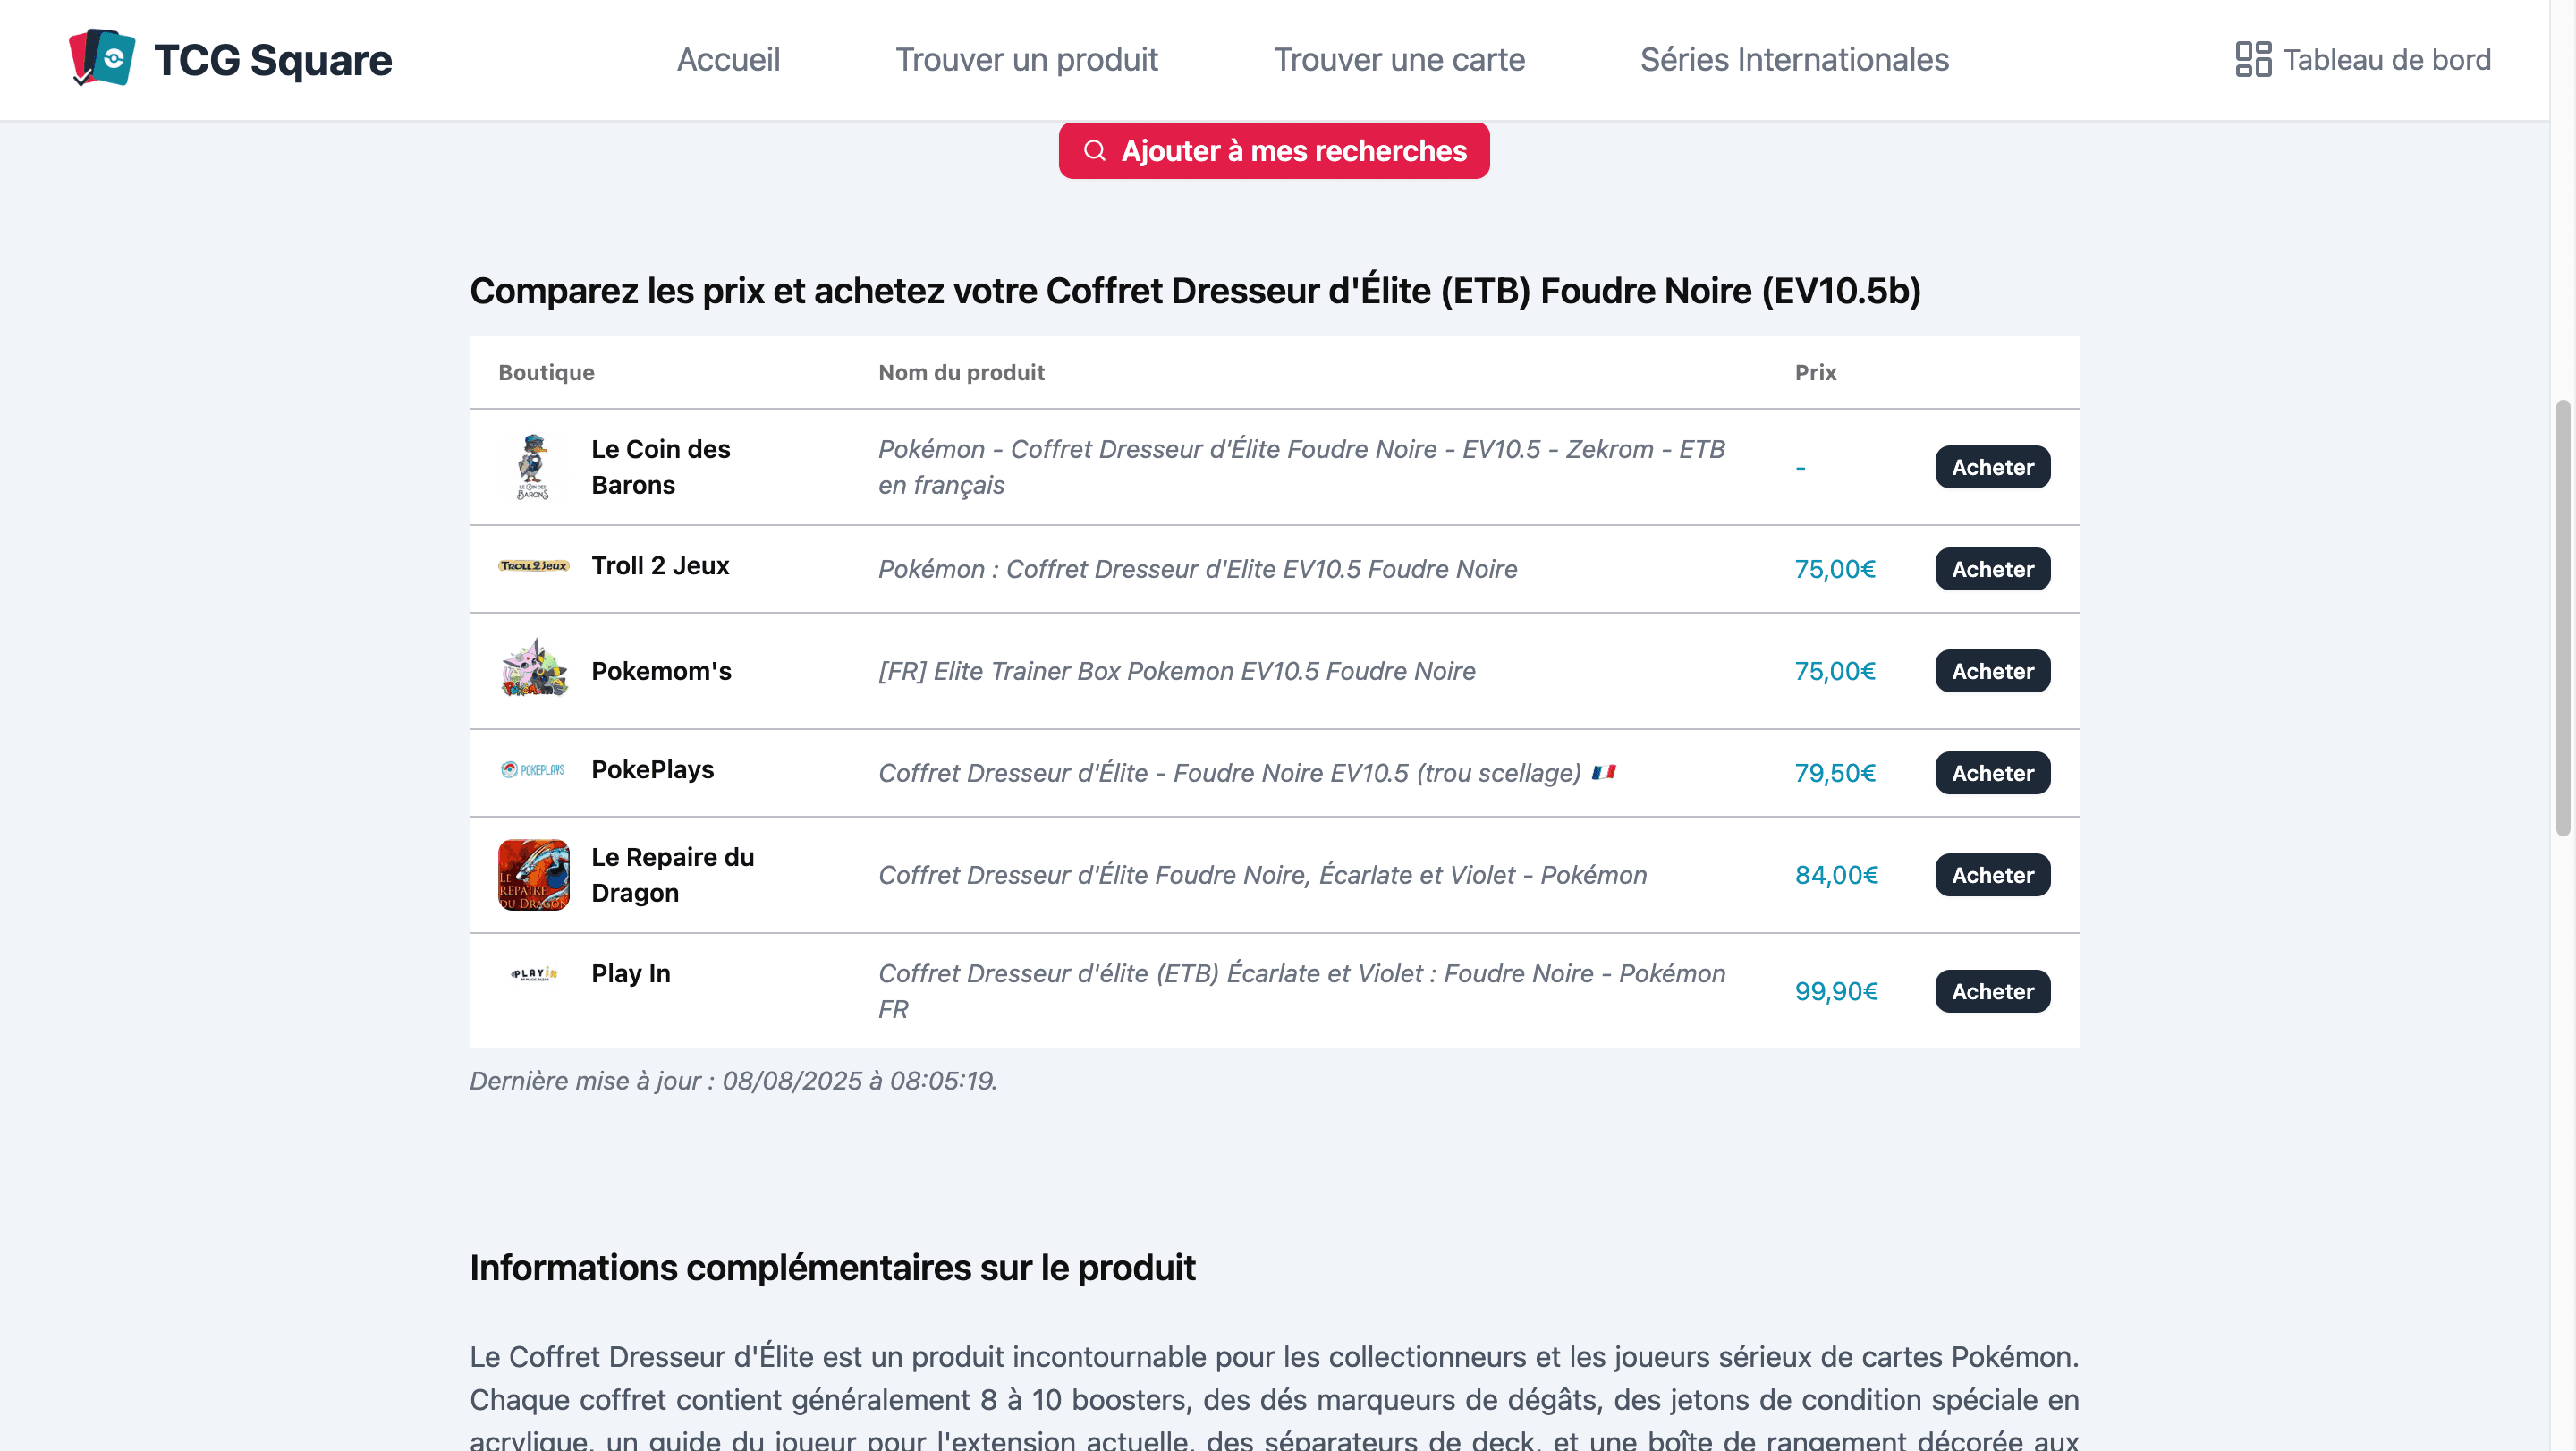Open the Accueil menu item
Image resolution: width=2576 pixels, height=1451 pixels.
pos(728,60)
